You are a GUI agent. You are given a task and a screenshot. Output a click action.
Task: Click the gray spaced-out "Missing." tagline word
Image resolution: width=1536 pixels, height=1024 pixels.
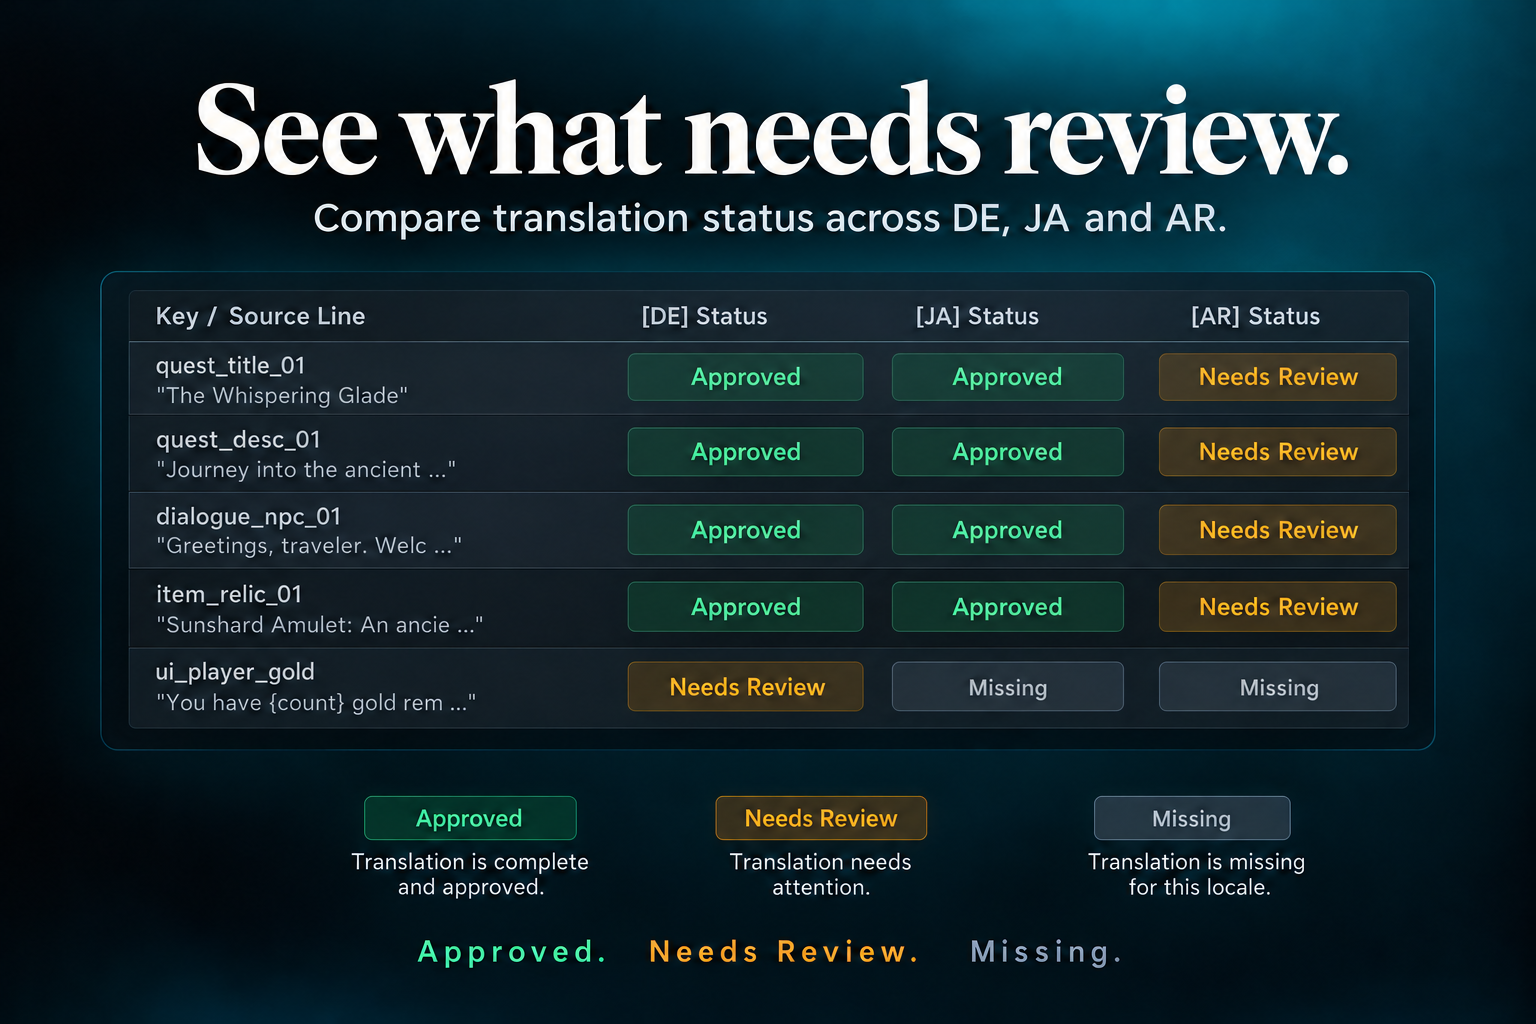(1046, 952)
